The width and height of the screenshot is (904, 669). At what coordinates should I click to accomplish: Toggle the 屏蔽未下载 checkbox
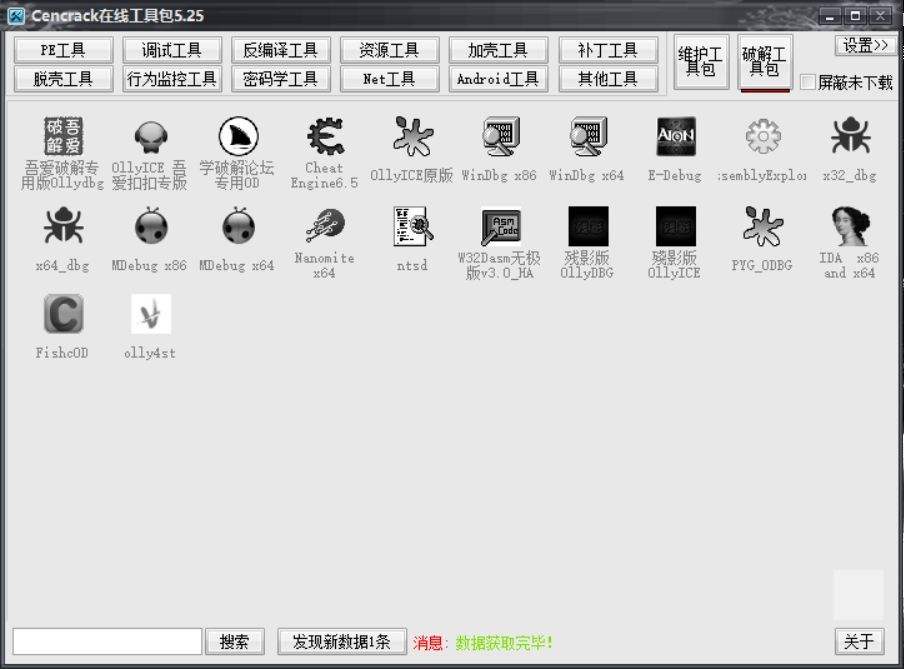pos(808,83)
